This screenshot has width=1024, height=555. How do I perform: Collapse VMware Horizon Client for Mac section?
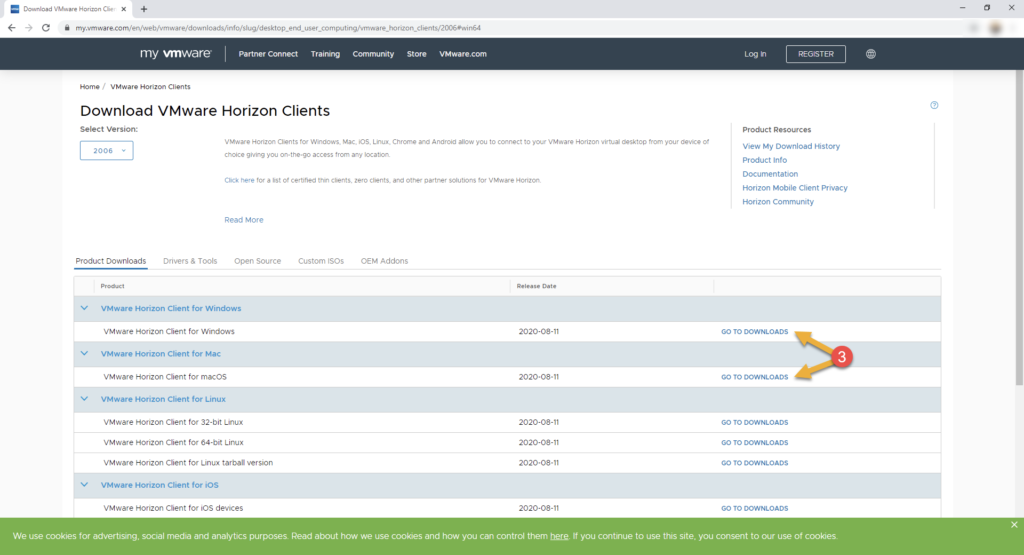point(85,354)
